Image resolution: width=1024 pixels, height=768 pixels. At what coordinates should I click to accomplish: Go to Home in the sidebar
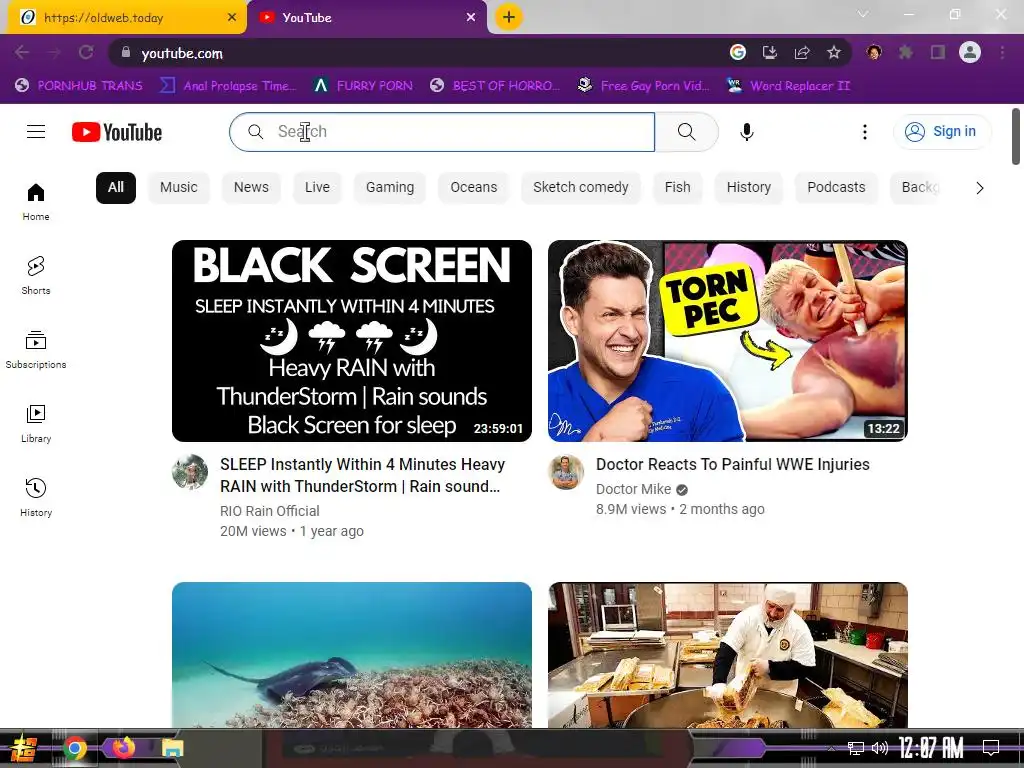[x=36, y=202]
